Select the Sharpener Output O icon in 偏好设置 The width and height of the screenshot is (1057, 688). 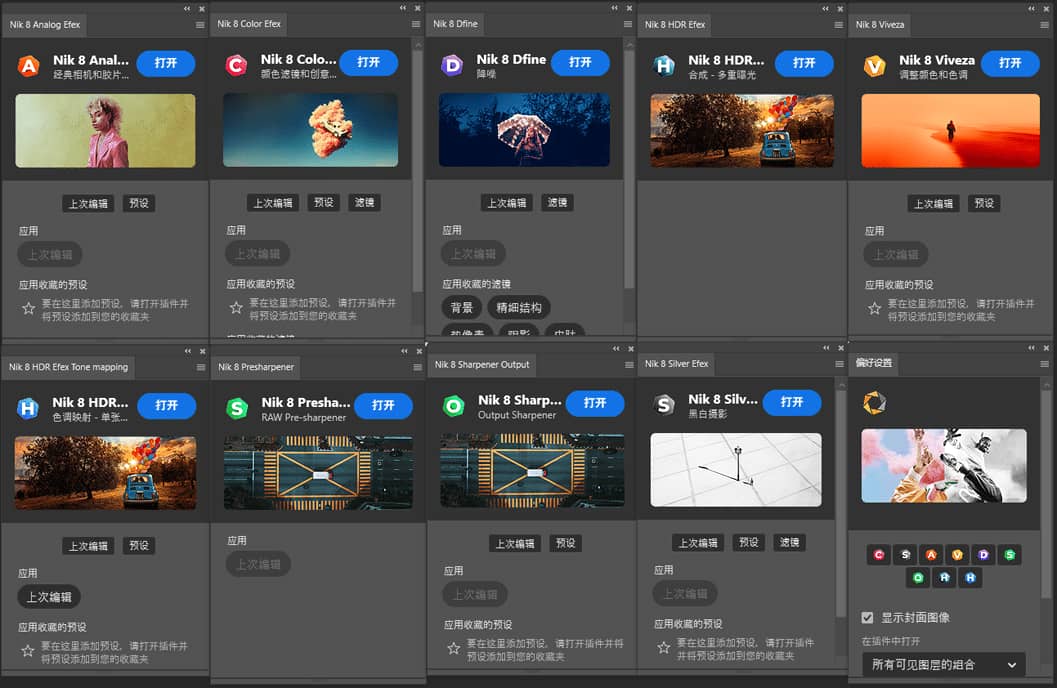pos(918,577)
